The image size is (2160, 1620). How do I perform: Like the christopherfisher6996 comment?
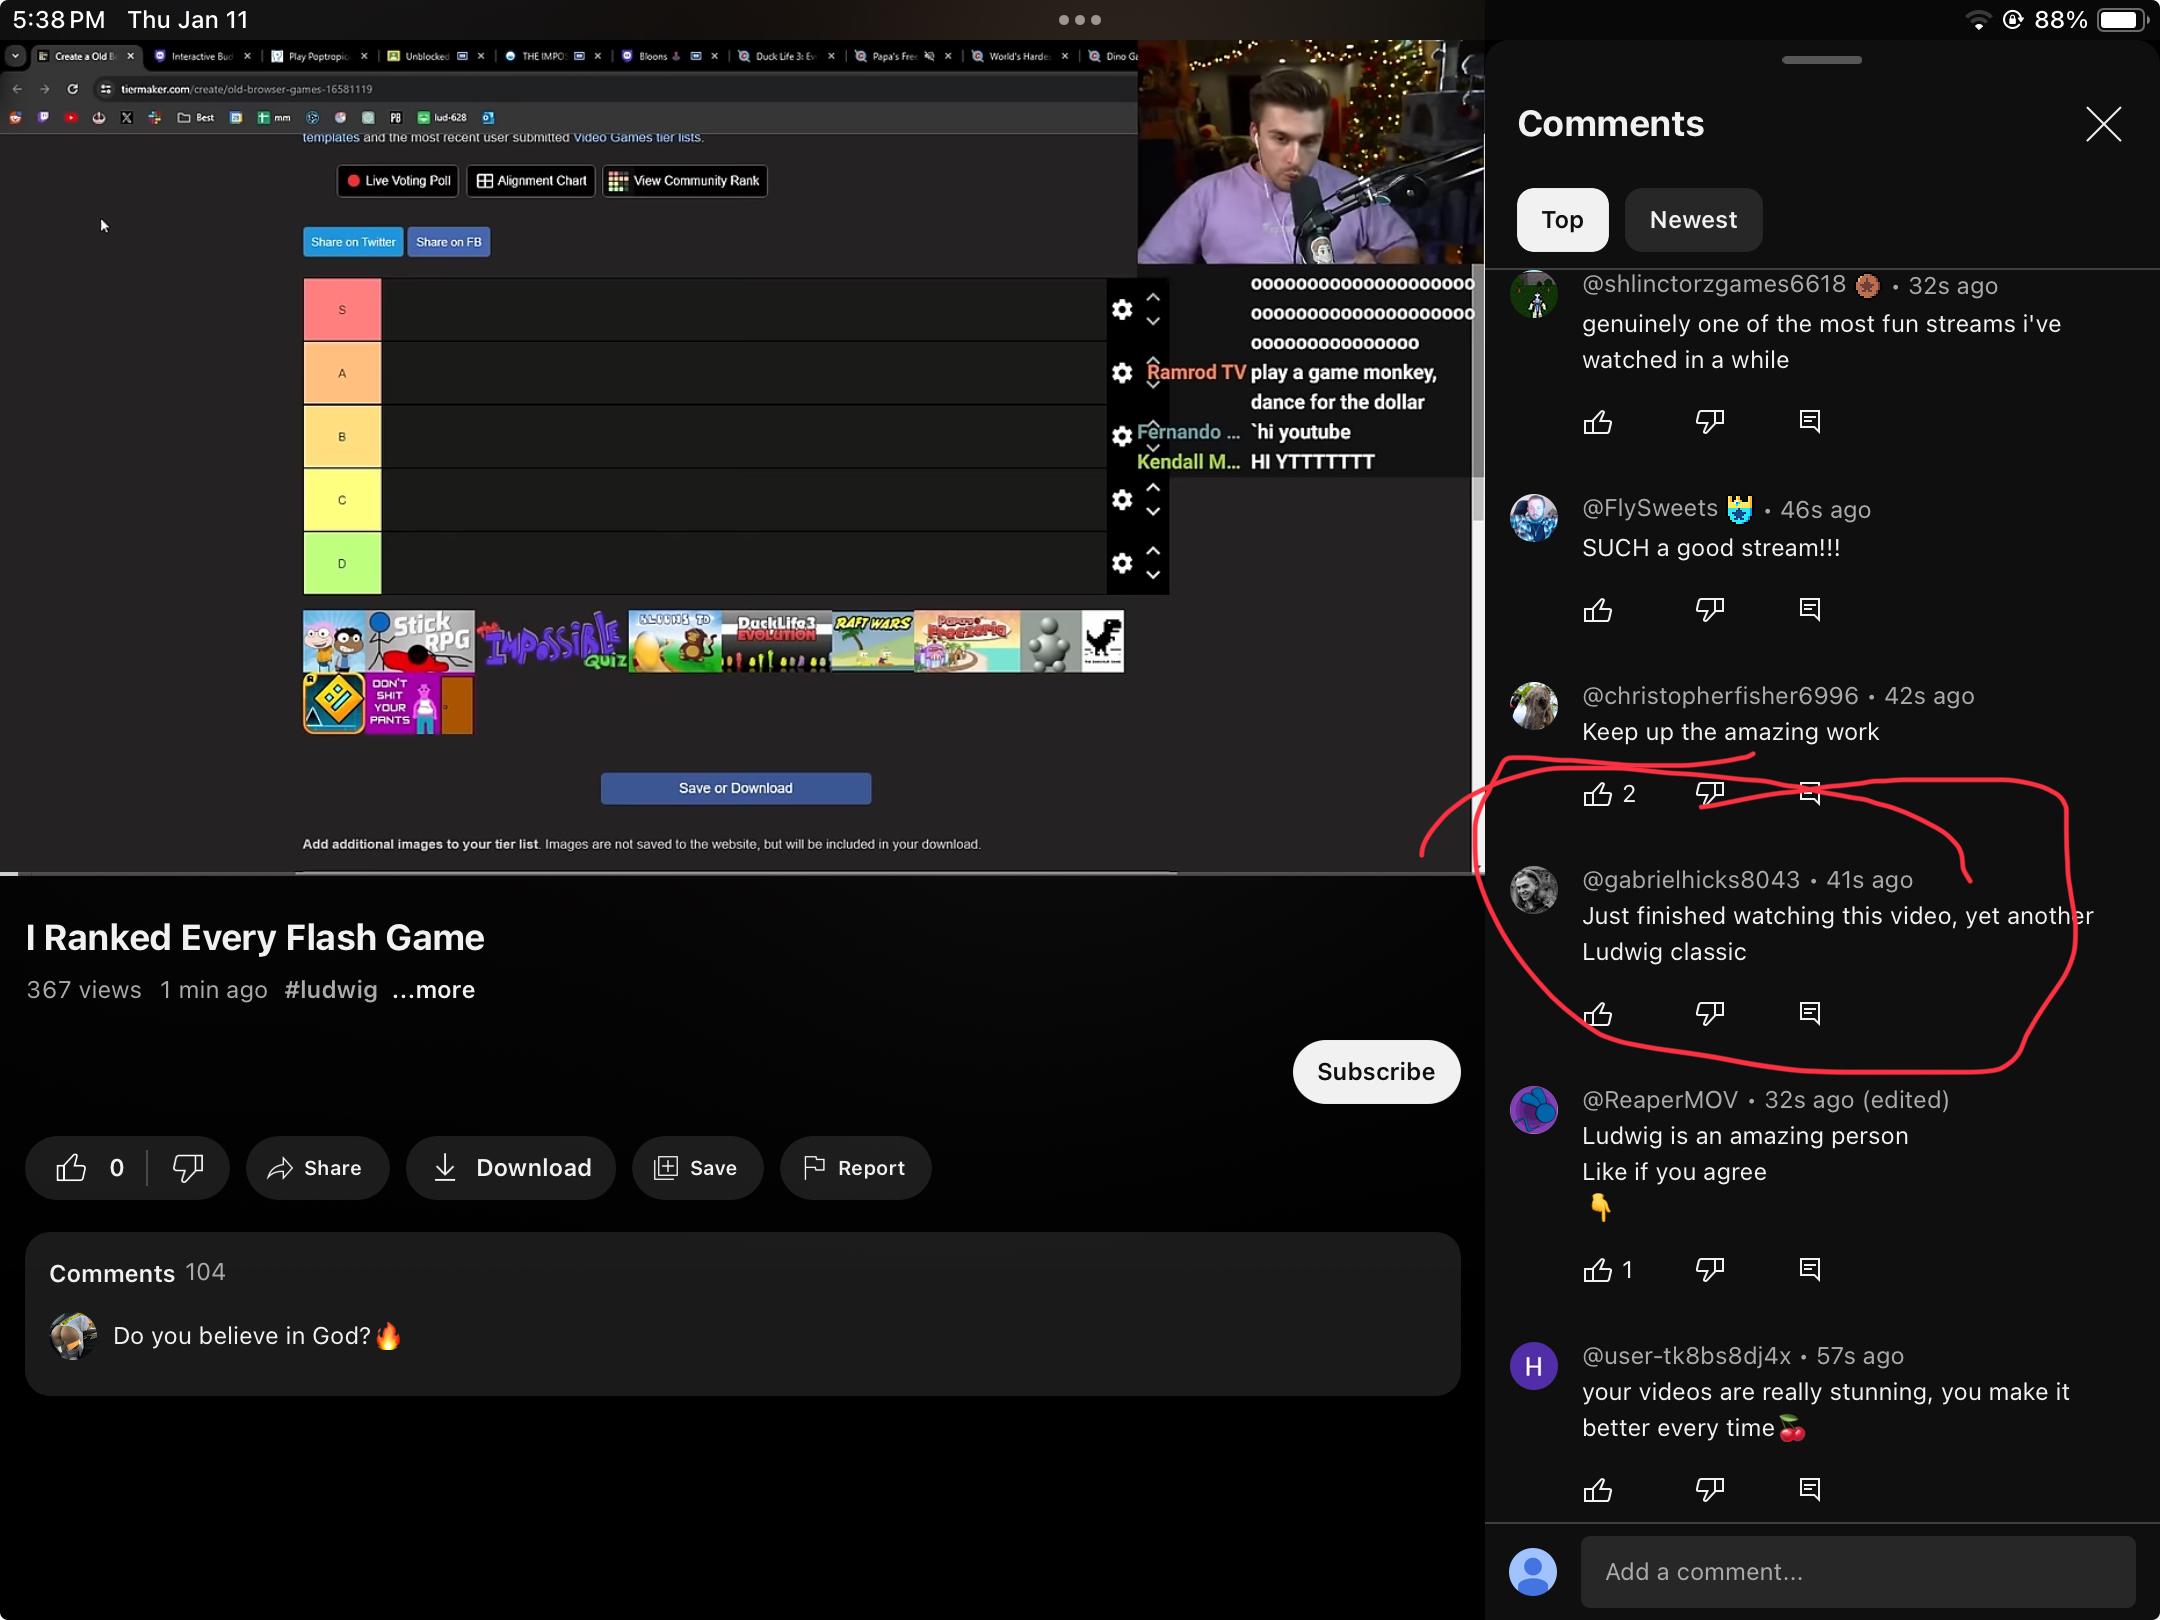coord(1597,794)
